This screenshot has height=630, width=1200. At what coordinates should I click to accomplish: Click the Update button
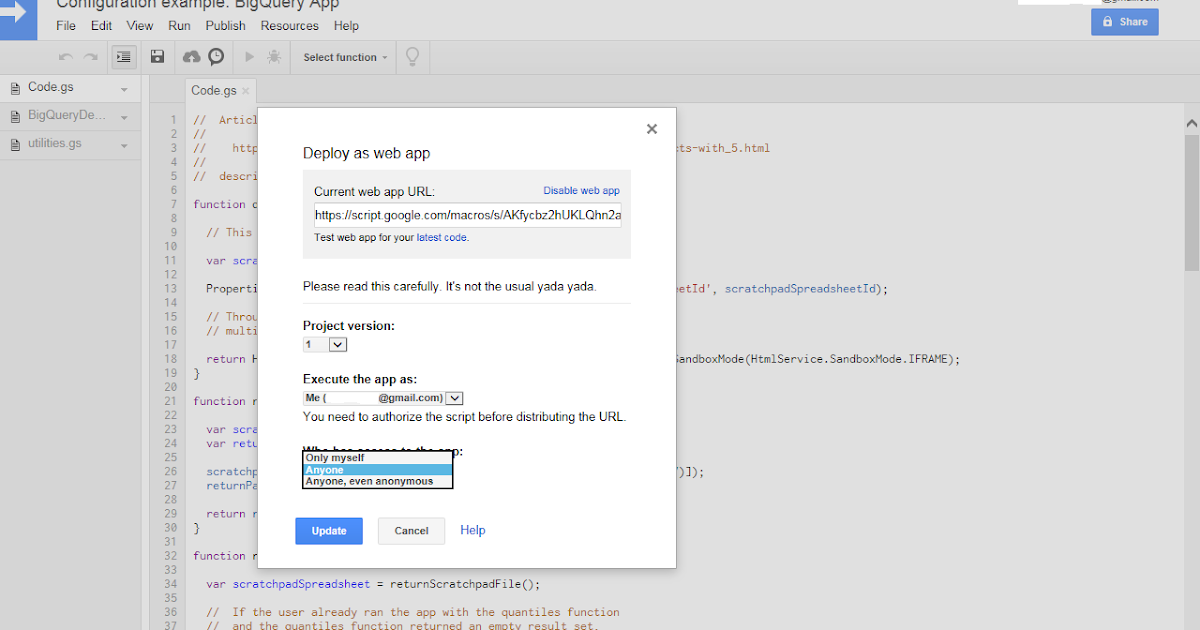tap(329, 530)
